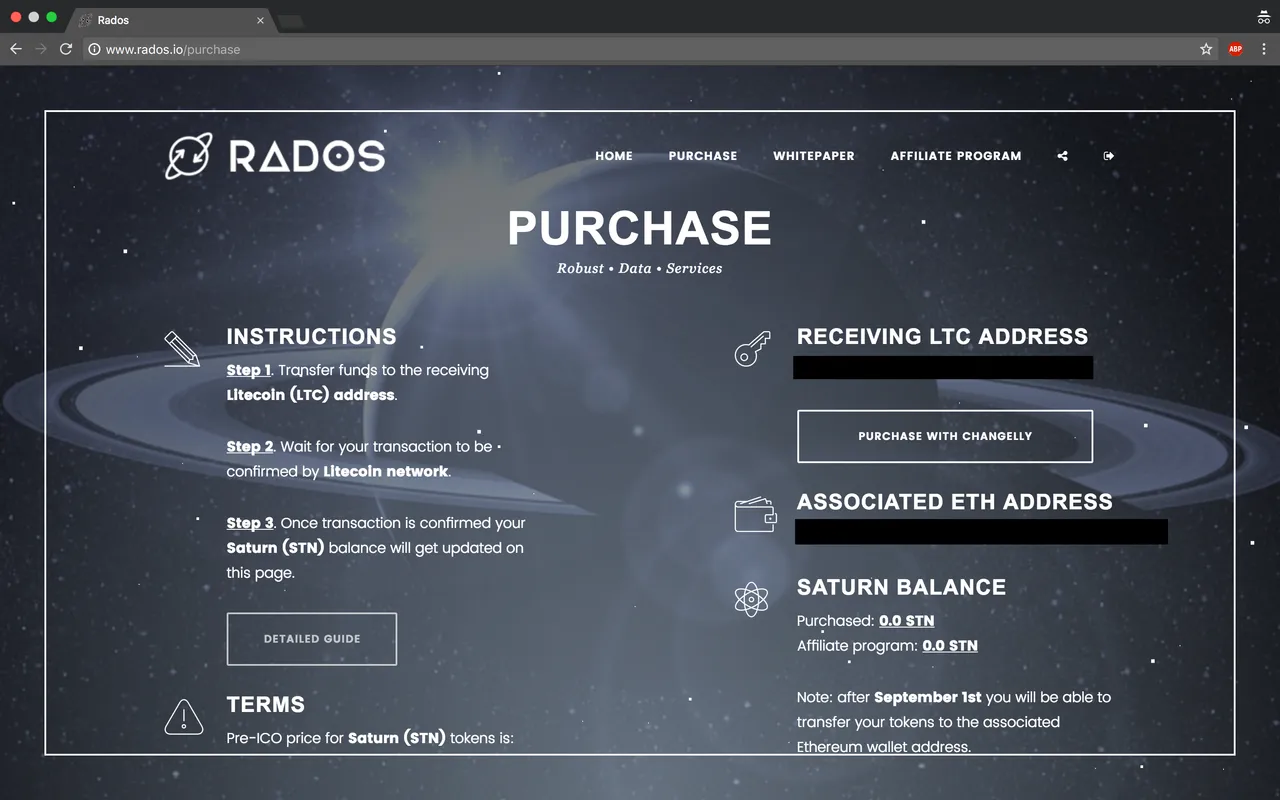
Task: Open the share icon in the navigation
Action: [1062, 156]
